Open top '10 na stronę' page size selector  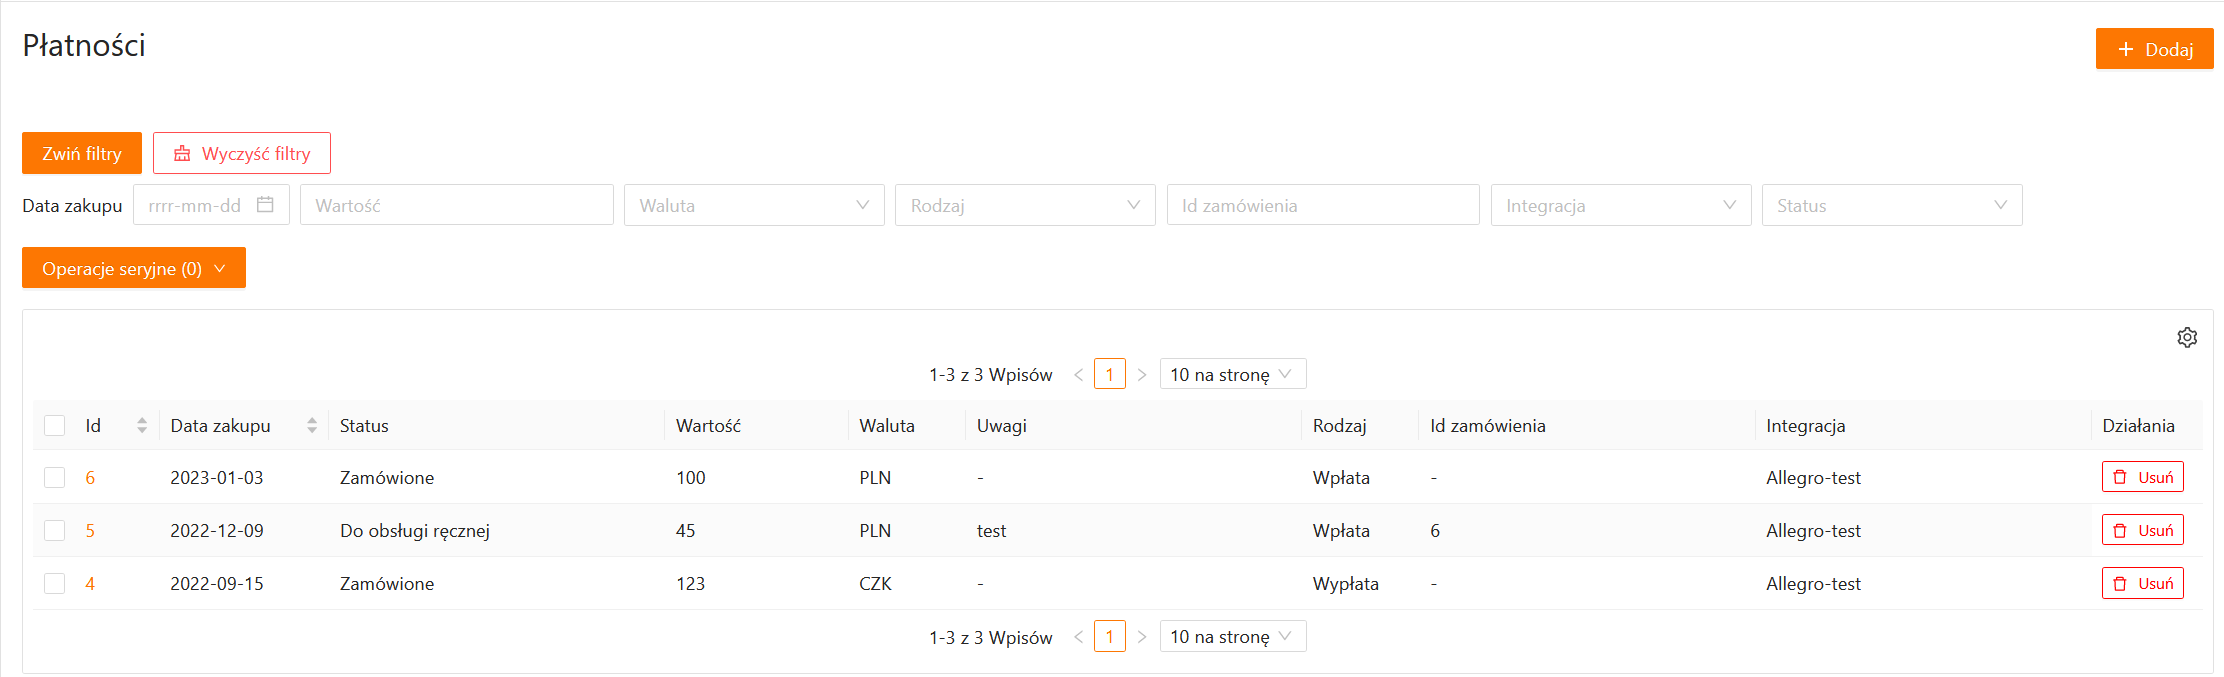[1232, 375]
